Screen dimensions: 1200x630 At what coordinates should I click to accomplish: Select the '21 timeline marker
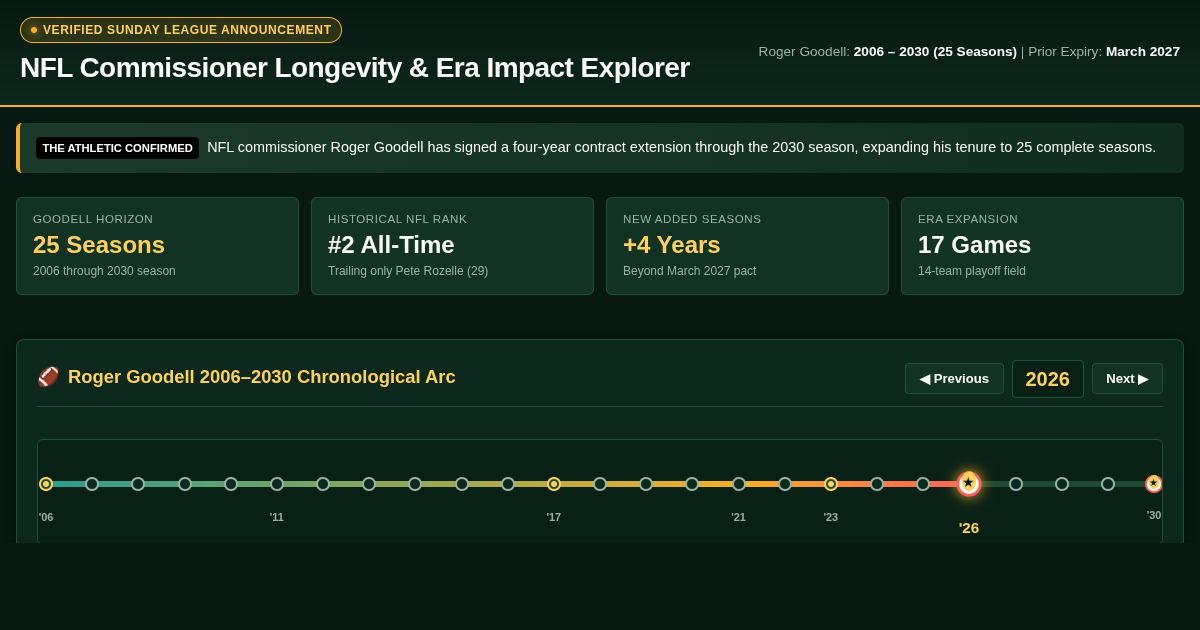[739, 484]
